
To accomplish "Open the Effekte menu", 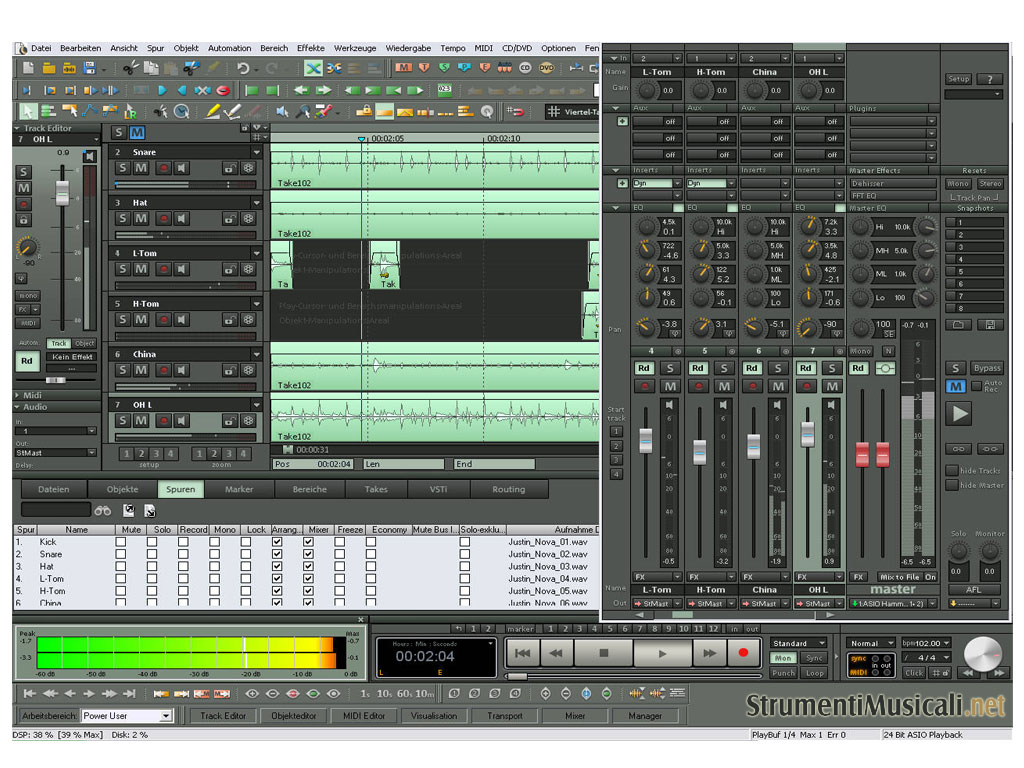I will [x=310, y=48].
